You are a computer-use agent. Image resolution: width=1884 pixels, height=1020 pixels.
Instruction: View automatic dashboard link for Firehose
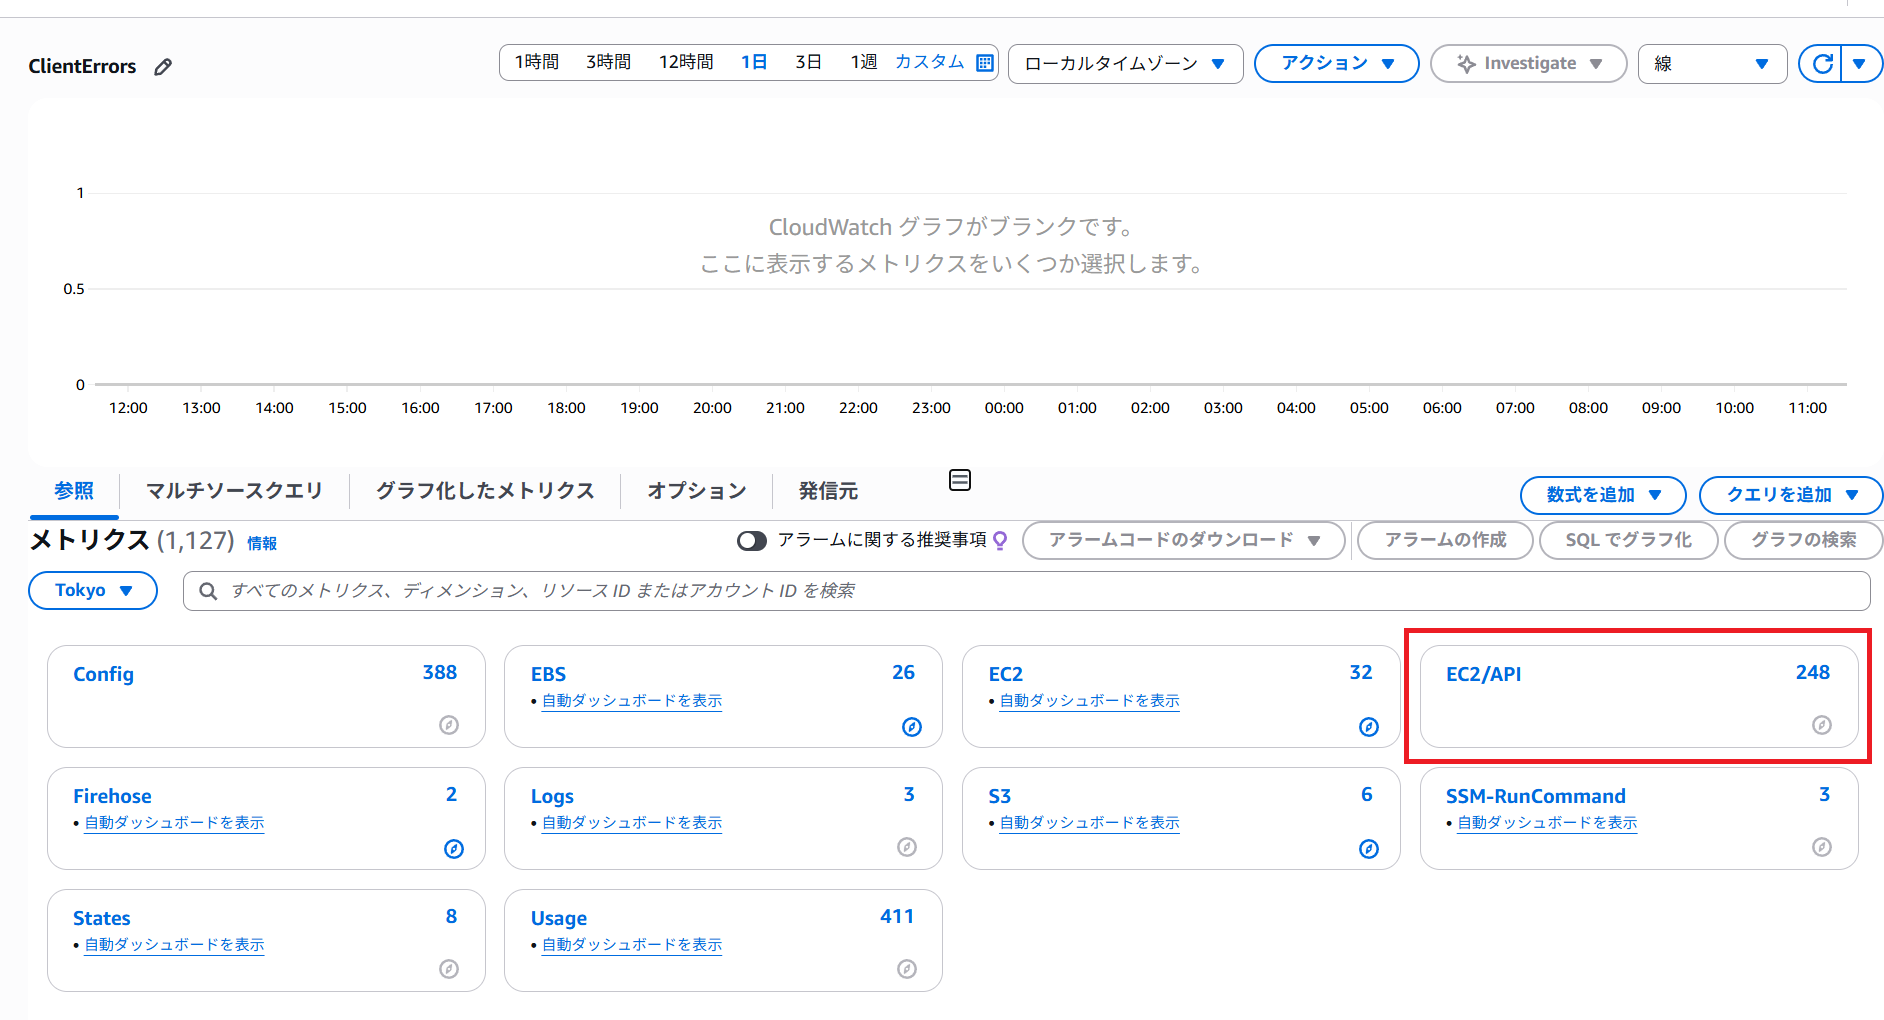(x=174, y=823)
